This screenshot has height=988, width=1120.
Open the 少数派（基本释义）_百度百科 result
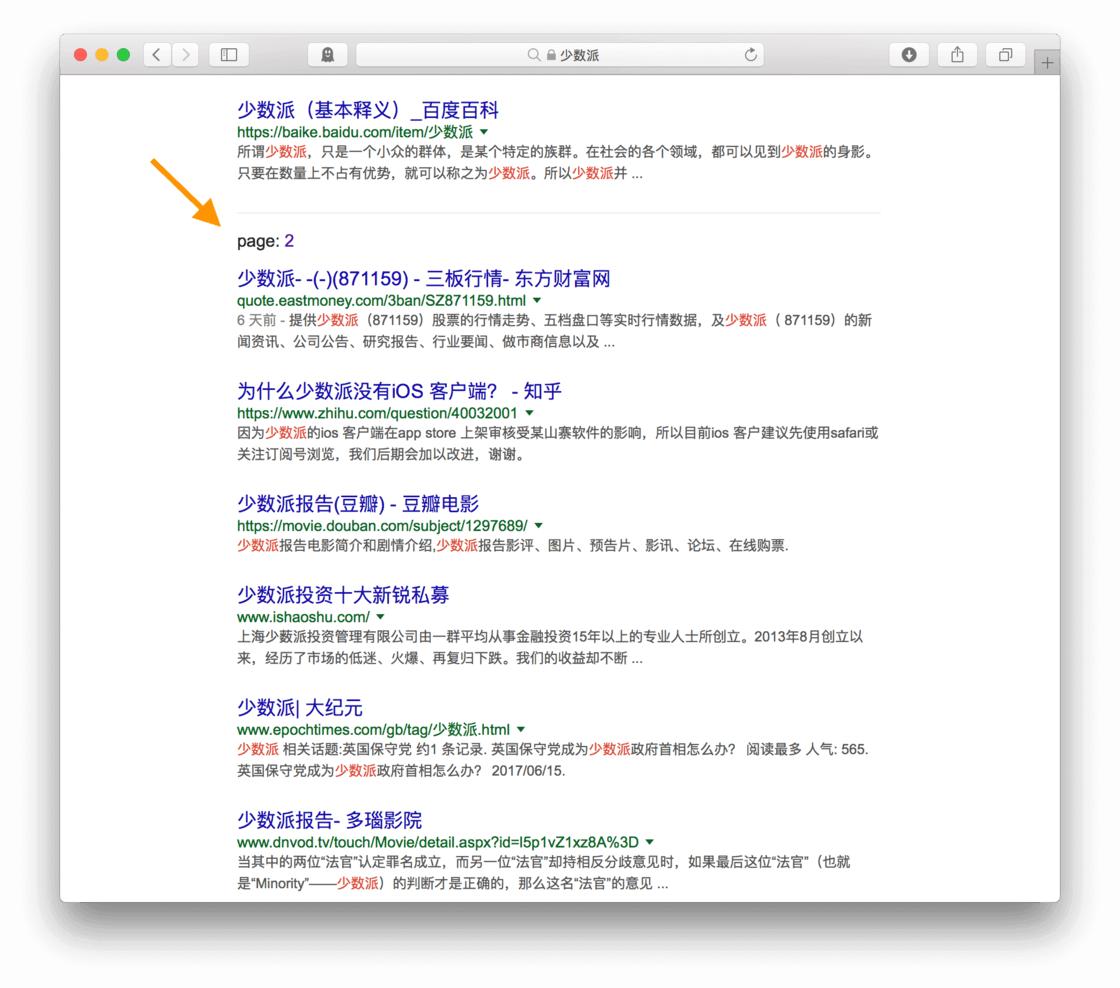pyautogui.click(x=368, y=110)
